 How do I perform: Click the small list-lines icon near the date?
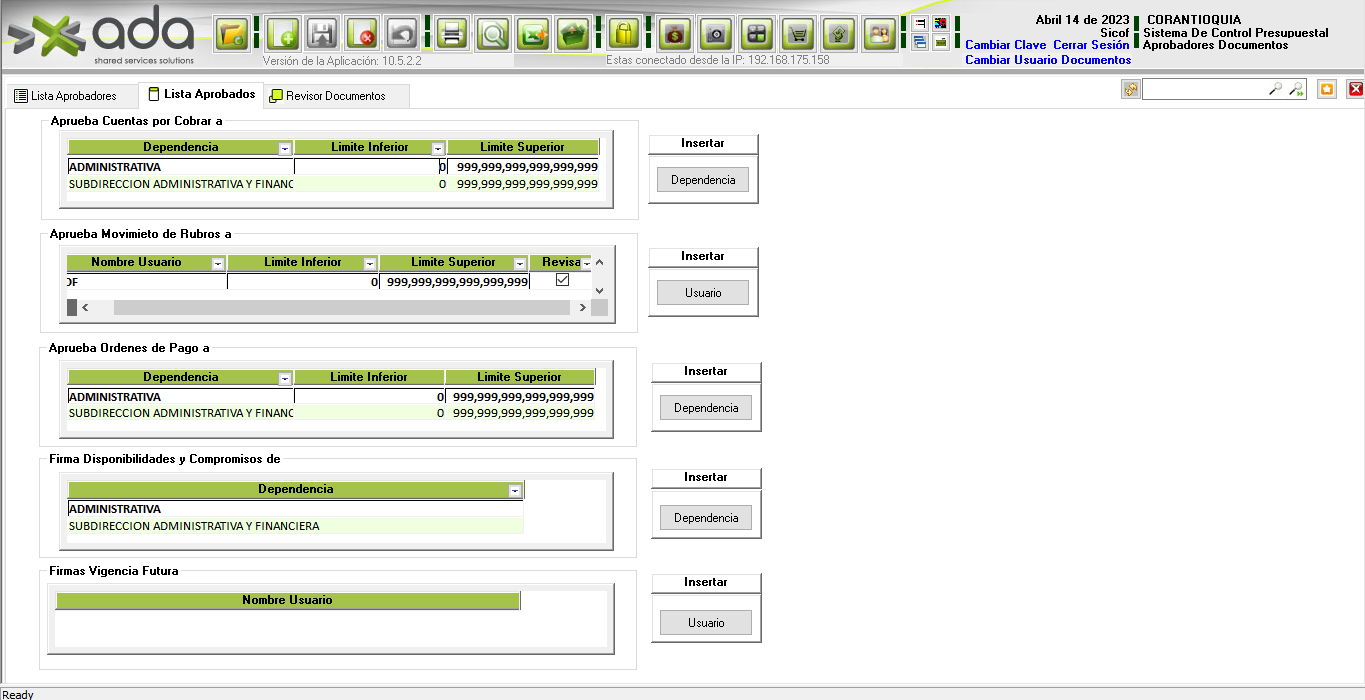tap(919, 23)
